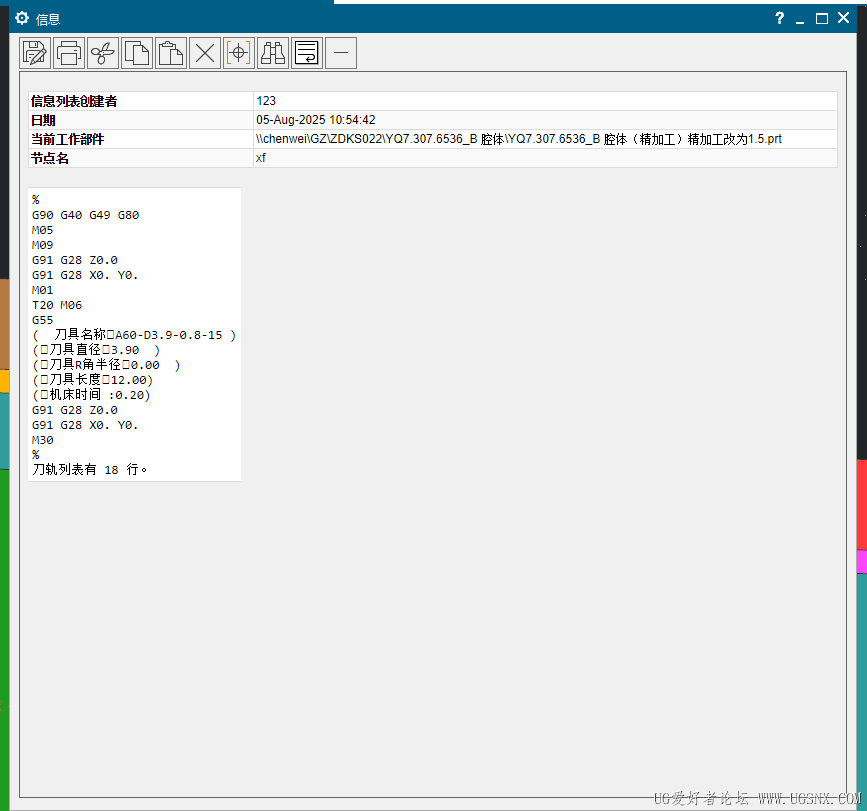
Task: Click the 刀具R角半径 0.00 line
Action: click(106, 365)
